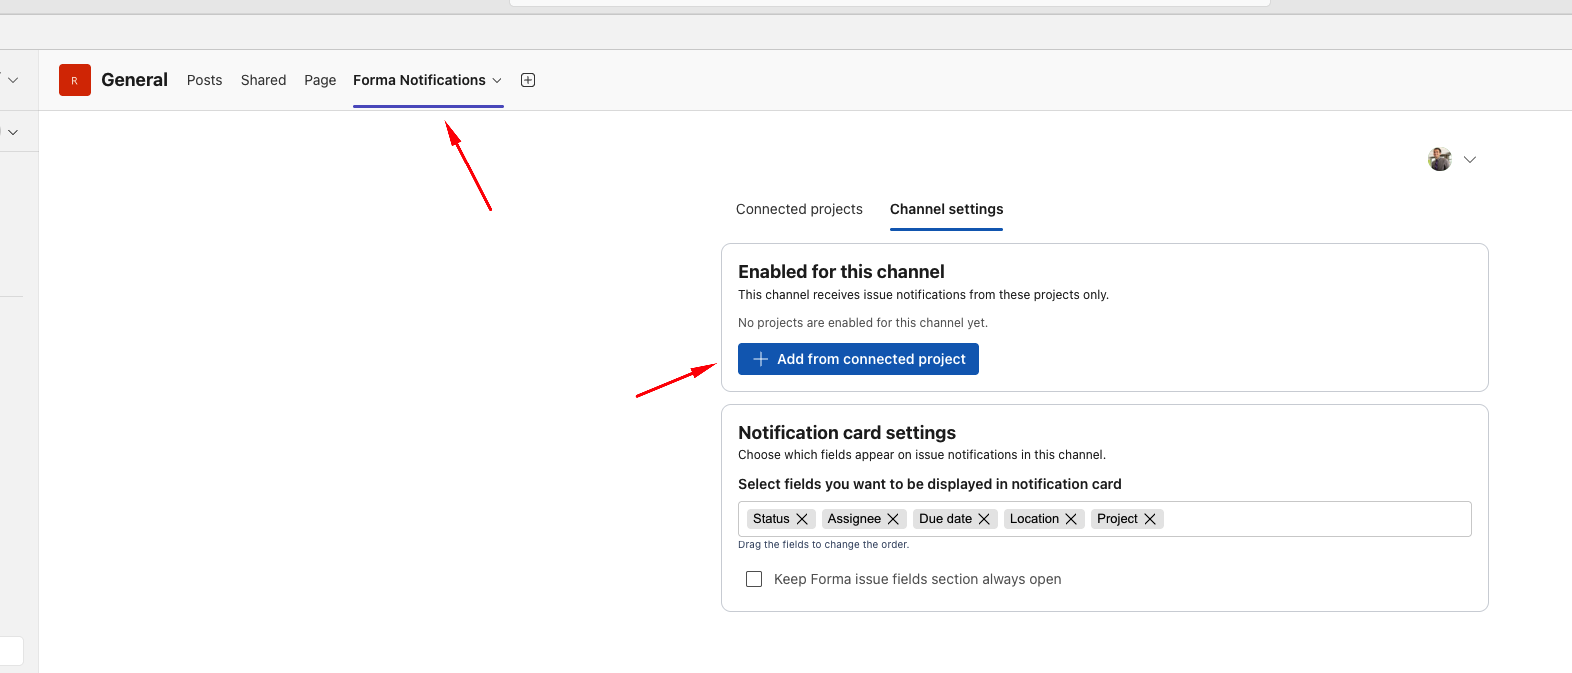Remove the Assignee field chip
Screen dimensions: 1572x673
click(893, 519)
